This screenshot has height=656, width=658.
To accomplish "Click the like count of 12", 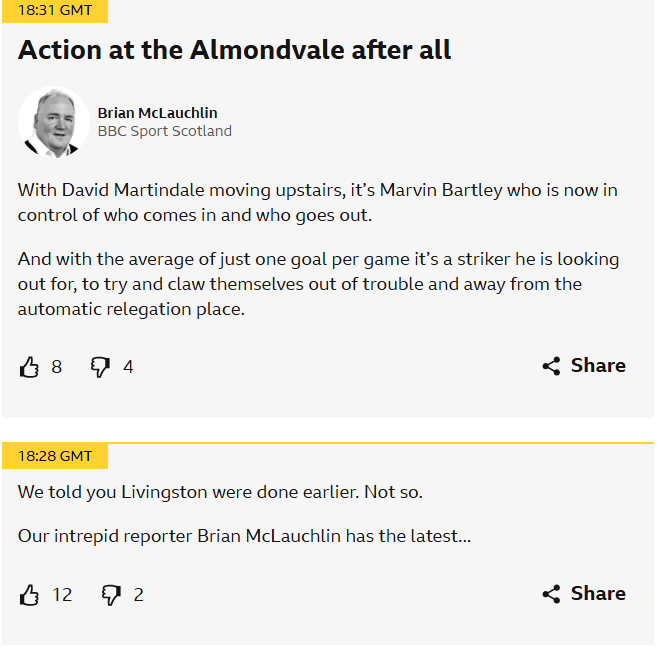I will click(62, 595).
